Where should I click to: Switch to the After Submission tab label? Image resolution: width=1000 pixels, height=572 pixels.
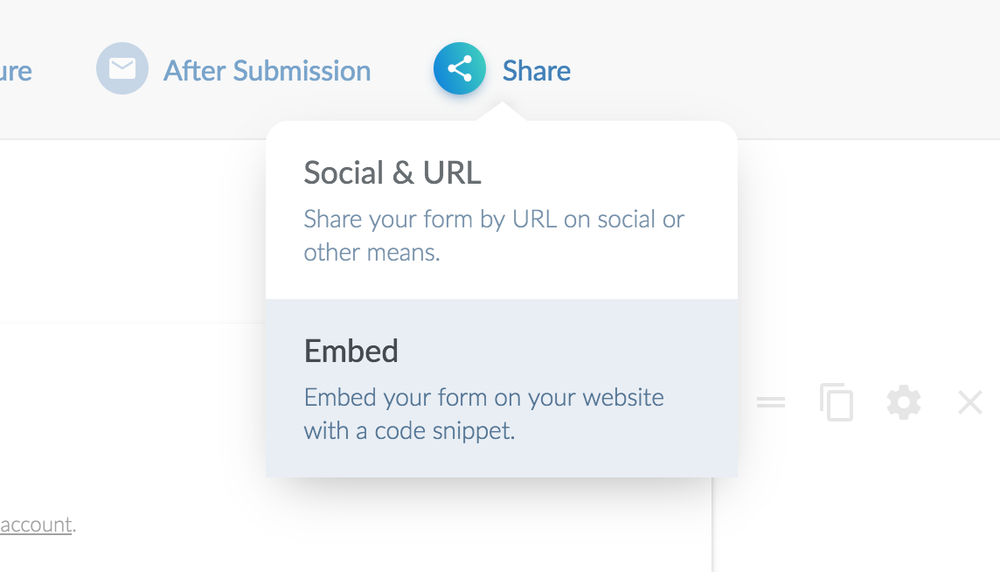tap(267, 71)
